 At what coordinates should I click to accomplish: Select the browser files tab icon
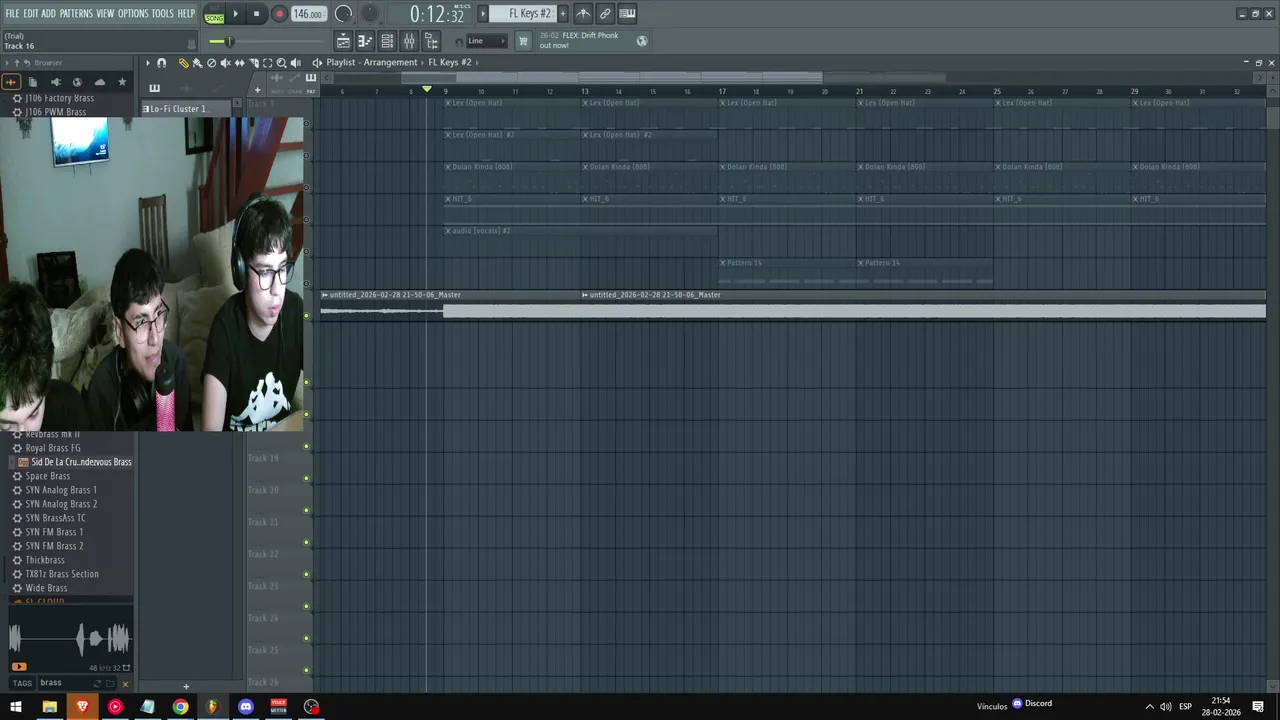pos(33,82)
